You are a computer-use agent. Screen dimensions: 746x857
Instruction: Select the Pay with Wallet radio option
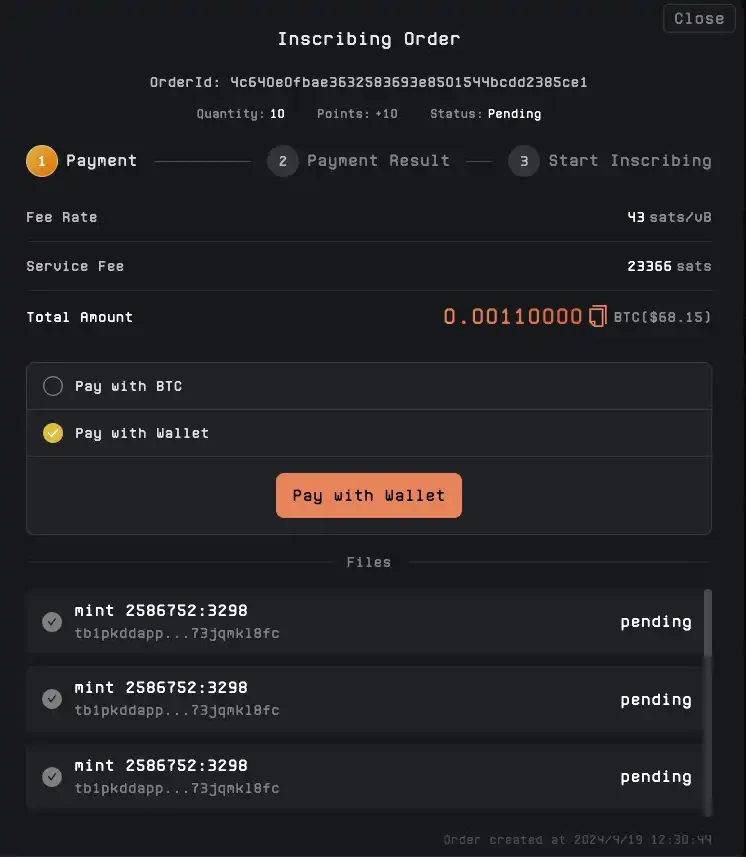[53, 433]
